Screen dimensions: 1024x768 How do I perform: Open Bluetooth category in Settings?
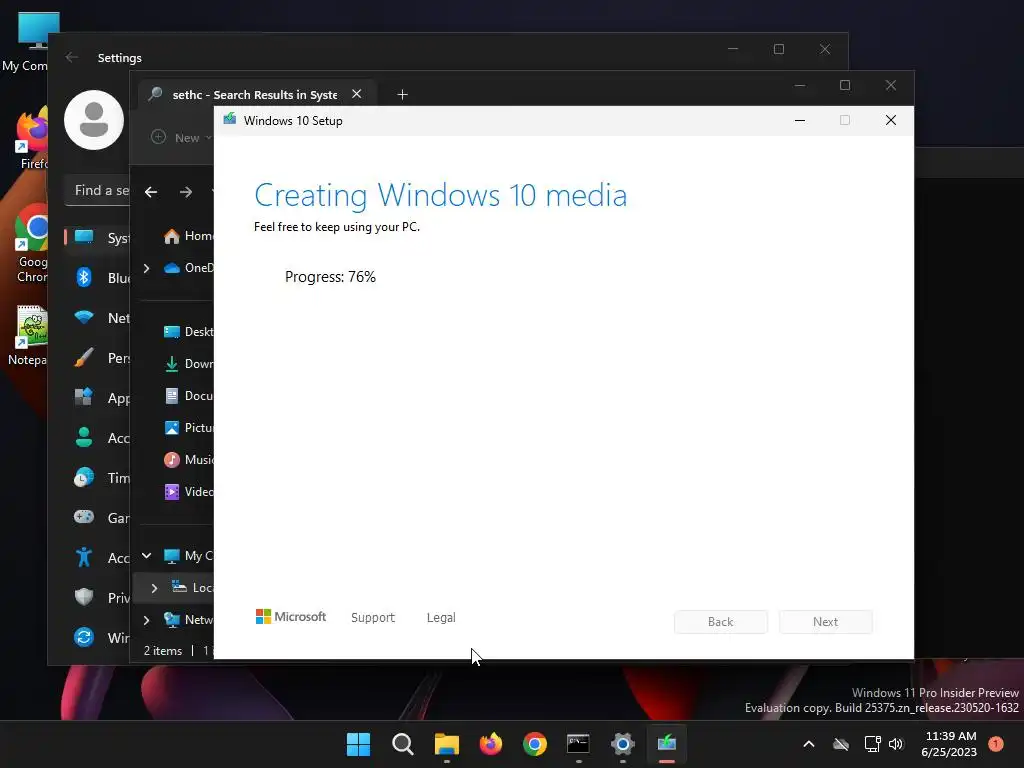[98, 278]
